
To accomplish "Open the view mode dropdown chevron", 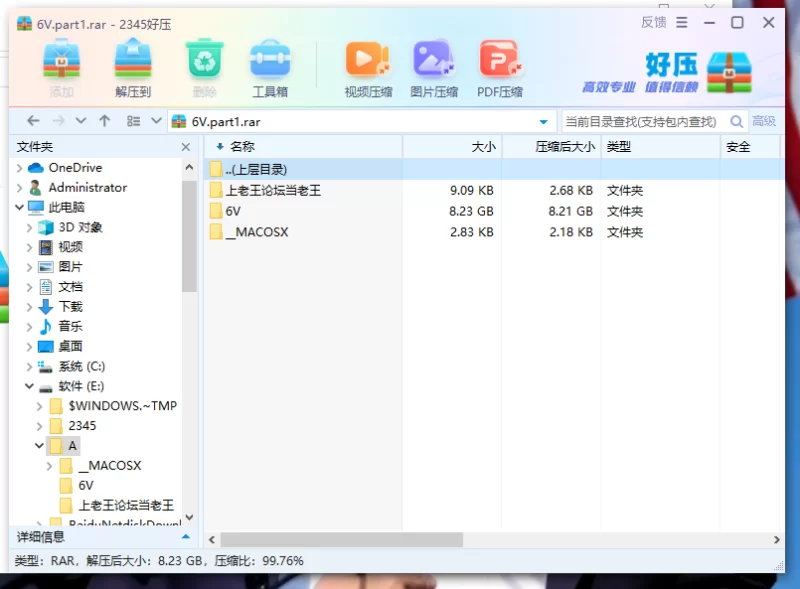I will [x=156, y=121].
